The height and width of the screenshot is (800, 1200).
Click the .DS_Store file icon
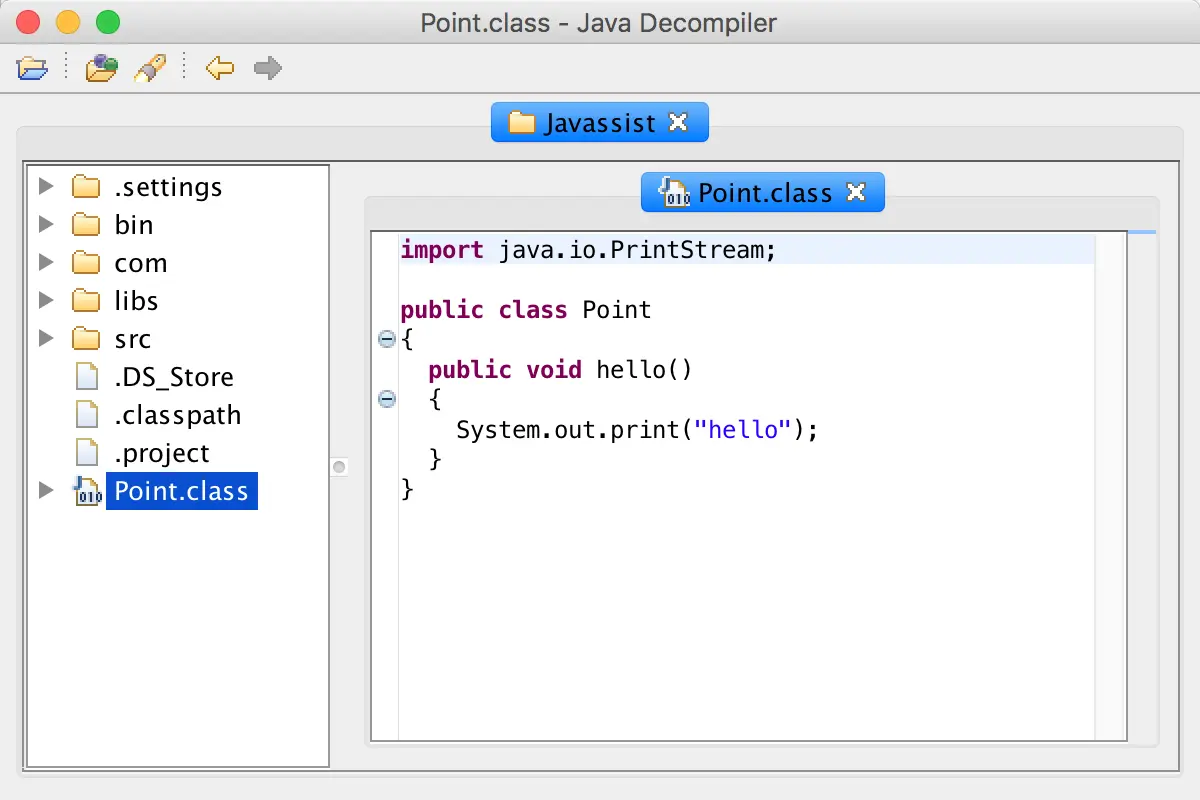pos(88,377)
